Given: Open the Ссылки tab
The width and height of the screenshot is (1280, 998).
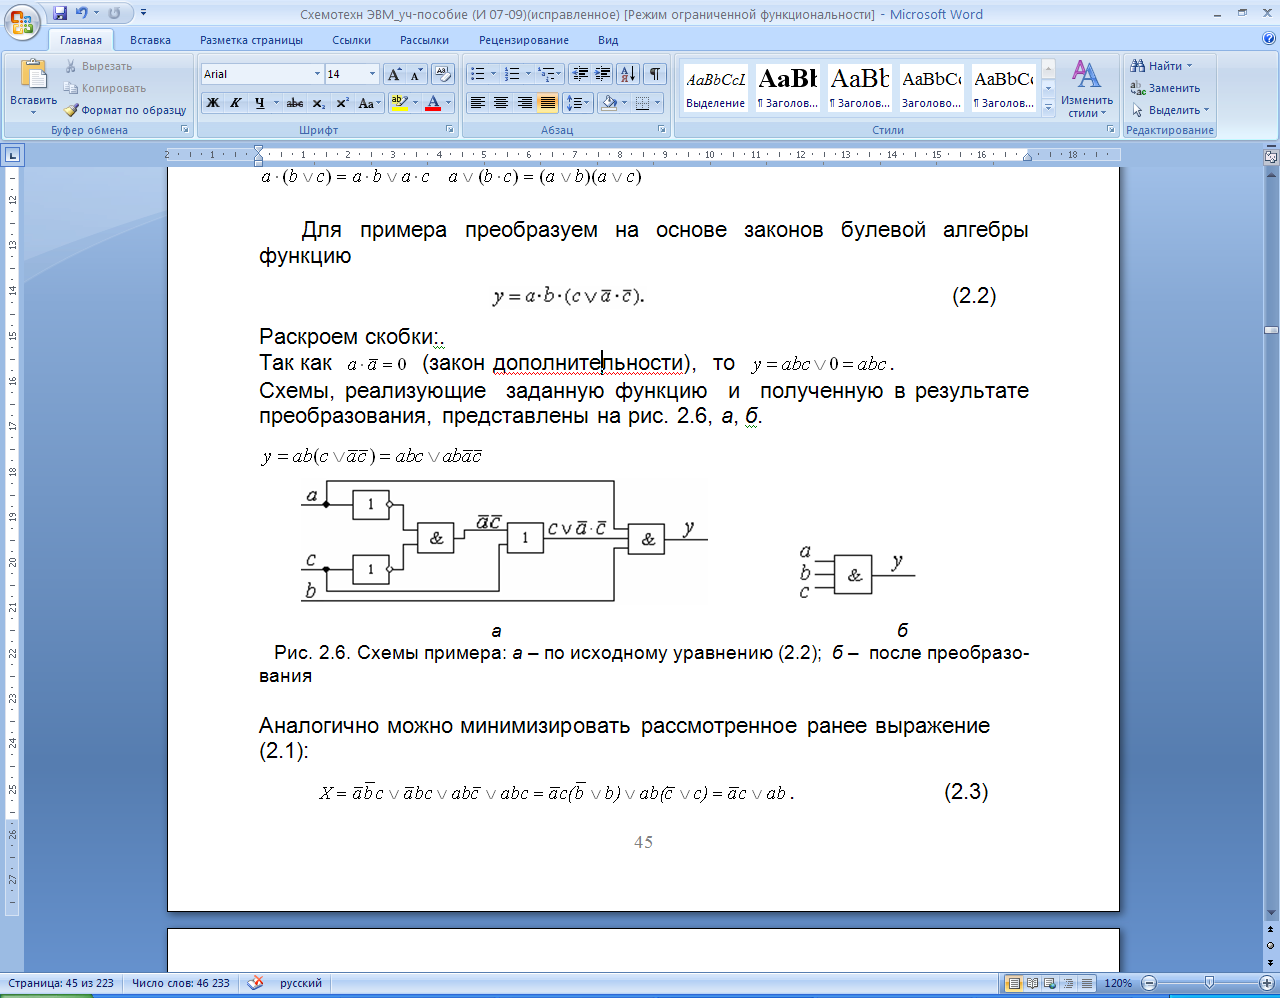Looking at the screenshot, I should tap(352, 40).
